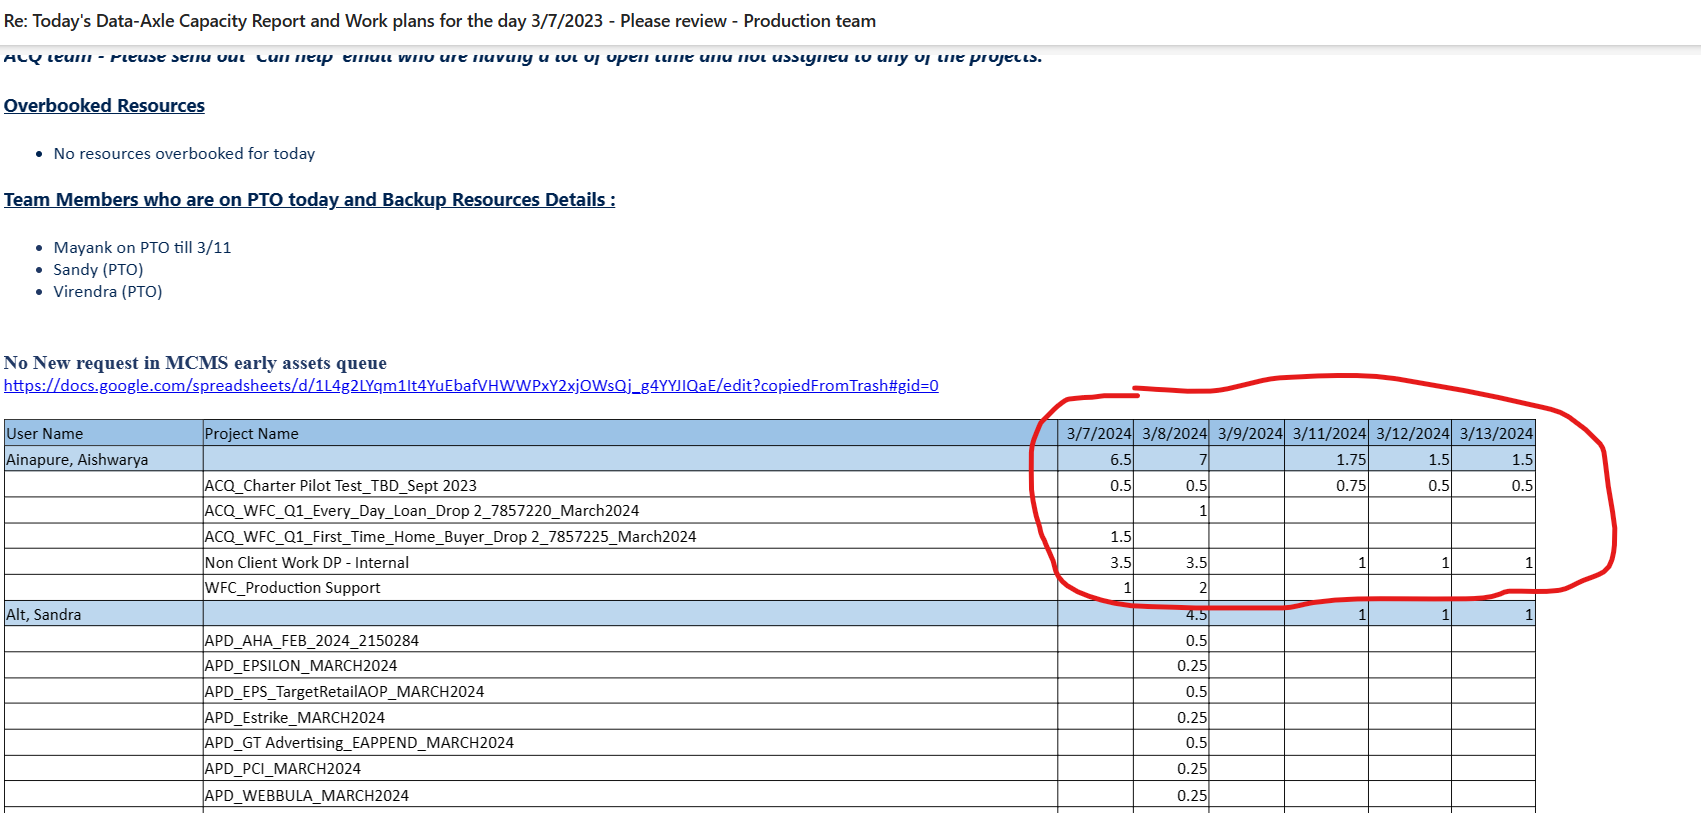Select the 'Virendra (PTO)' bullet
Viewport: 1701px width, 813px height.
(108, 292)
